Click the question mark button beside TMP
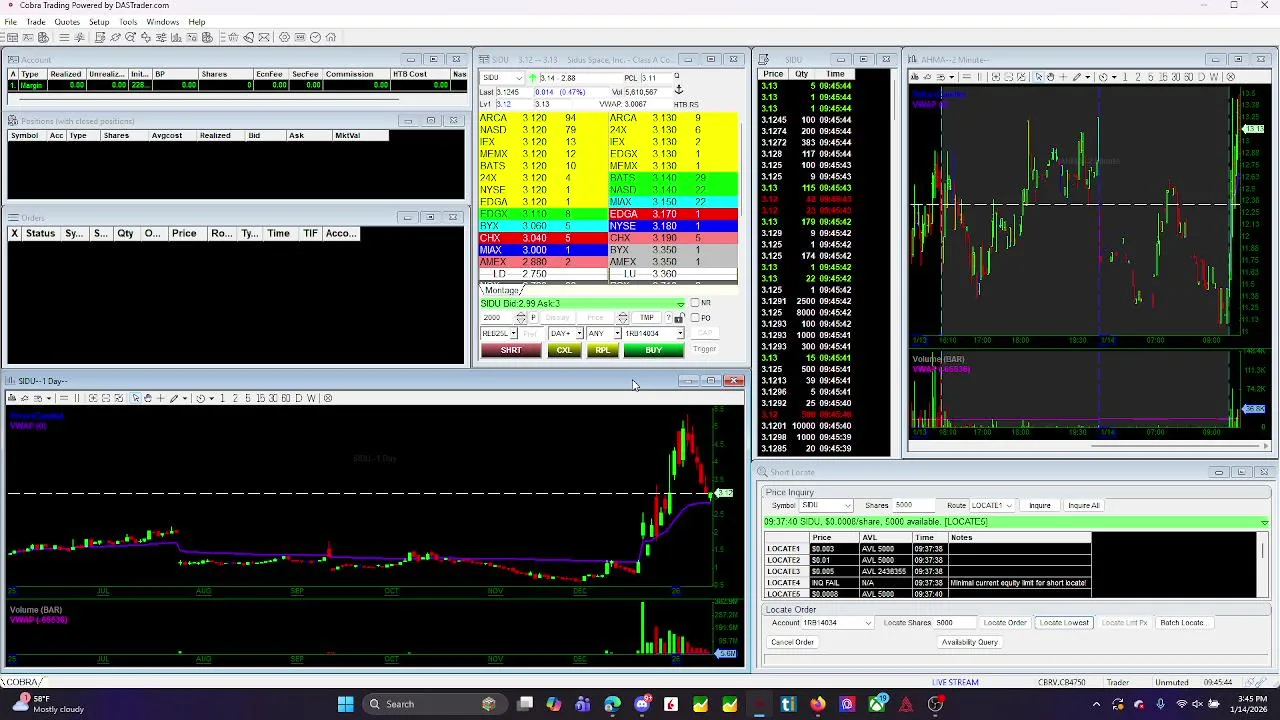1280x720 pixels. tap(668, 318)
